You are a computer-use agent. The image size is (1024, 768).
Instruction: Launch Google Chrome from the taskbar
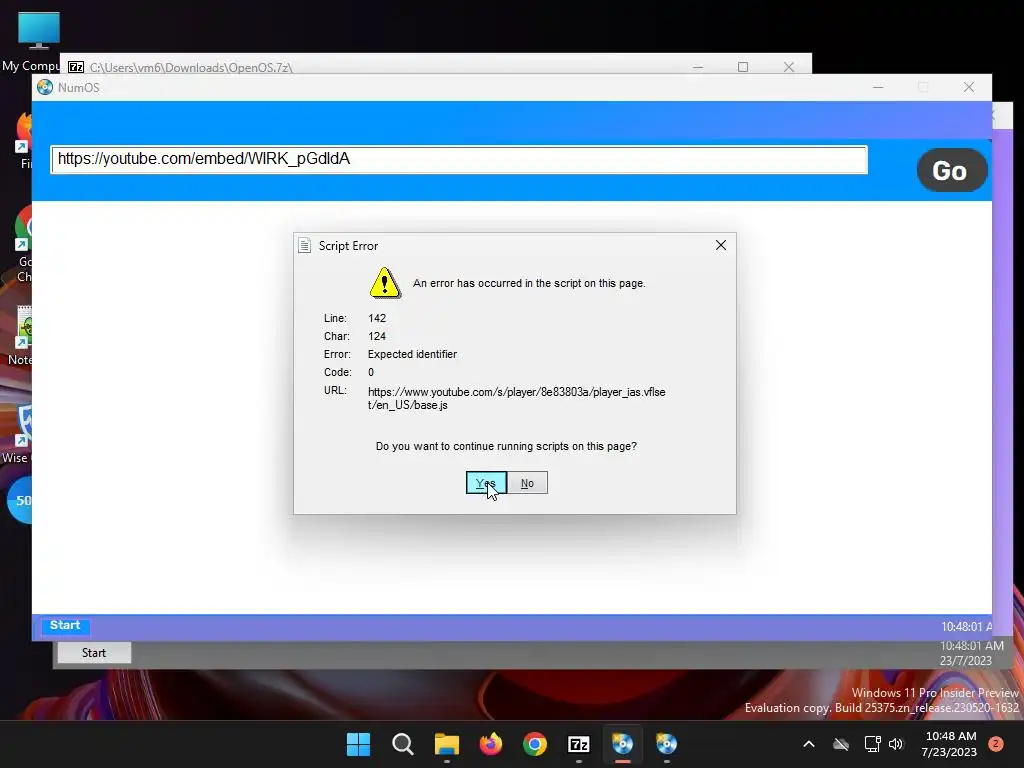(x=535, y=744)
